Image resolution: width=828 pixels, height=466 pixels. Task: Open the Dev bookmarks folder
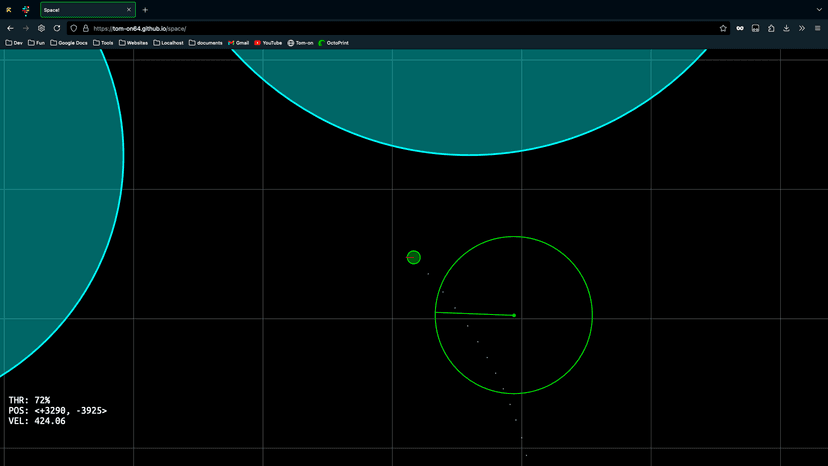point(14,43)
